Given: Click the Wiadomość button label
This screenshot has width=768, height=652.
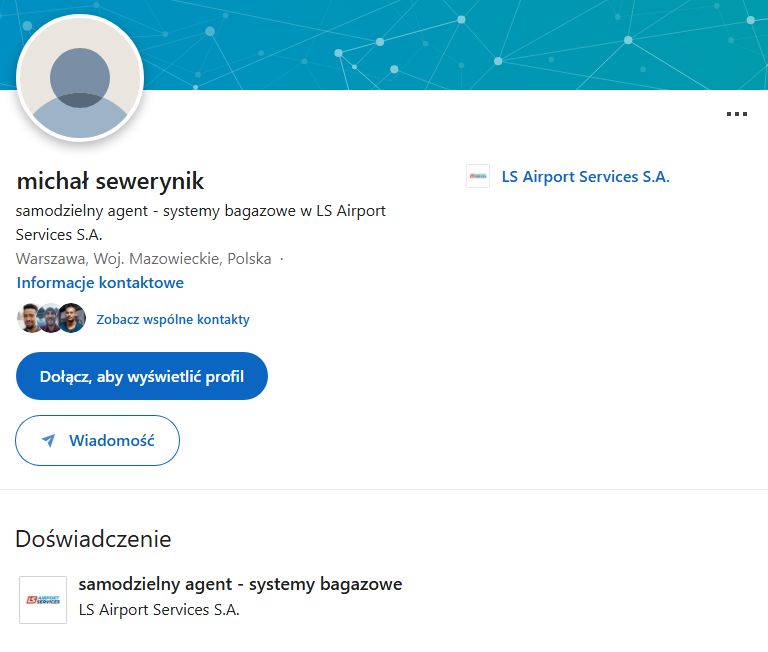Looking at the screenshot, I should click(x=111, y=441).
